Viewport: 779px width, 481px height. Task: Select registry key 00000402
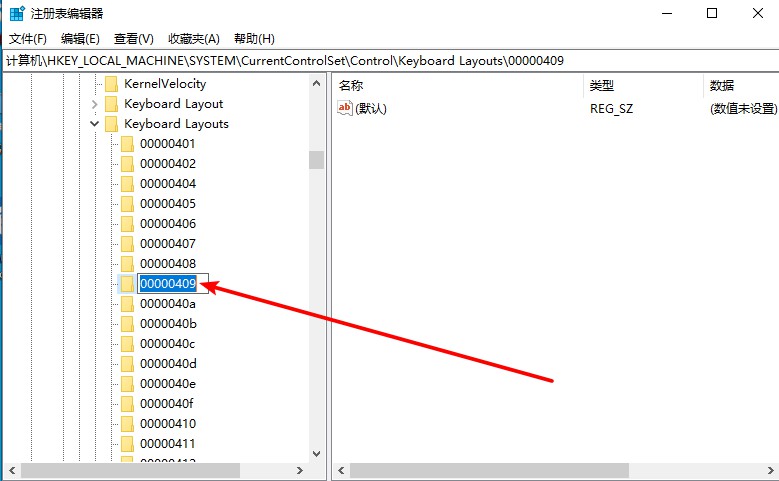point(167,163)
